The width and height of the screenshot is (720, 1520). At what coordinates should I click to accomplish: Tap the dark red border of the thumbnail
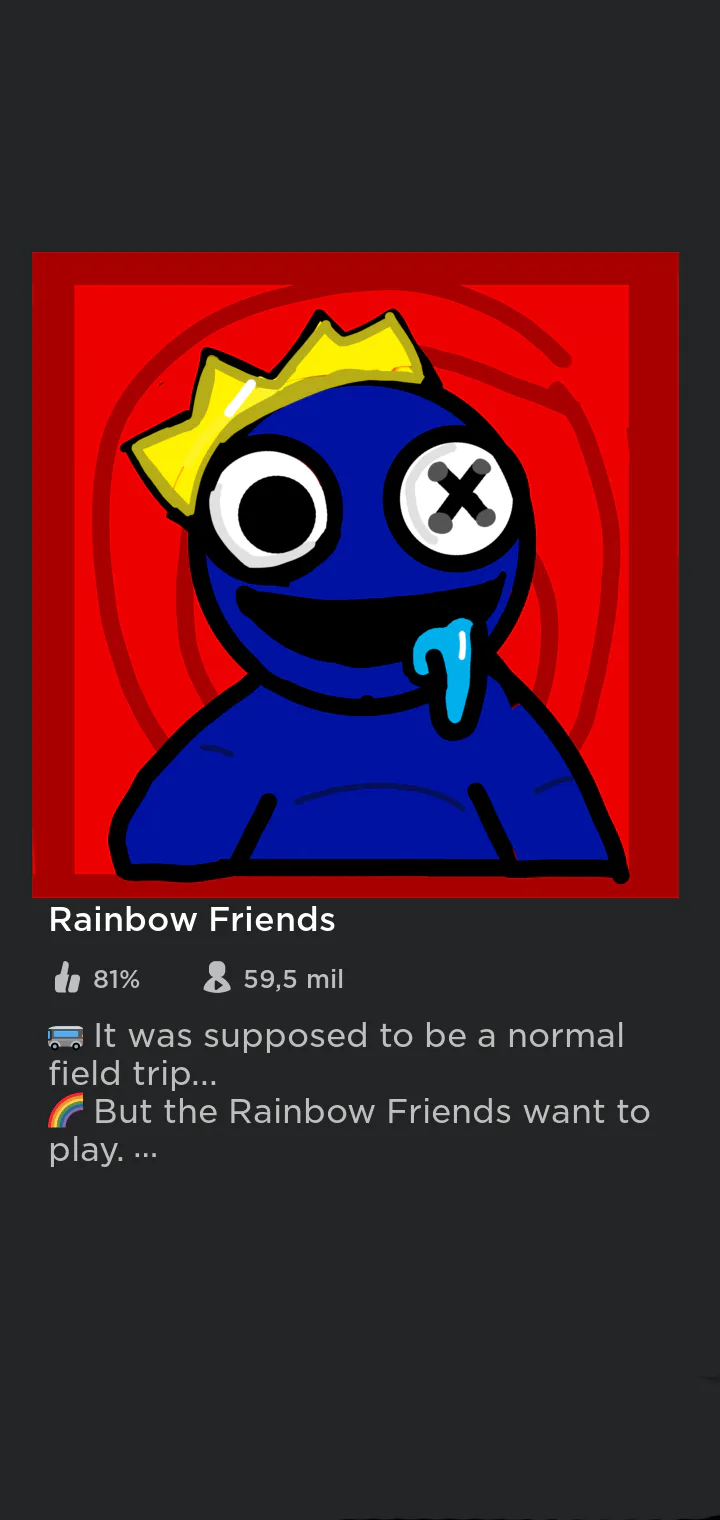(x=355, y=268)
